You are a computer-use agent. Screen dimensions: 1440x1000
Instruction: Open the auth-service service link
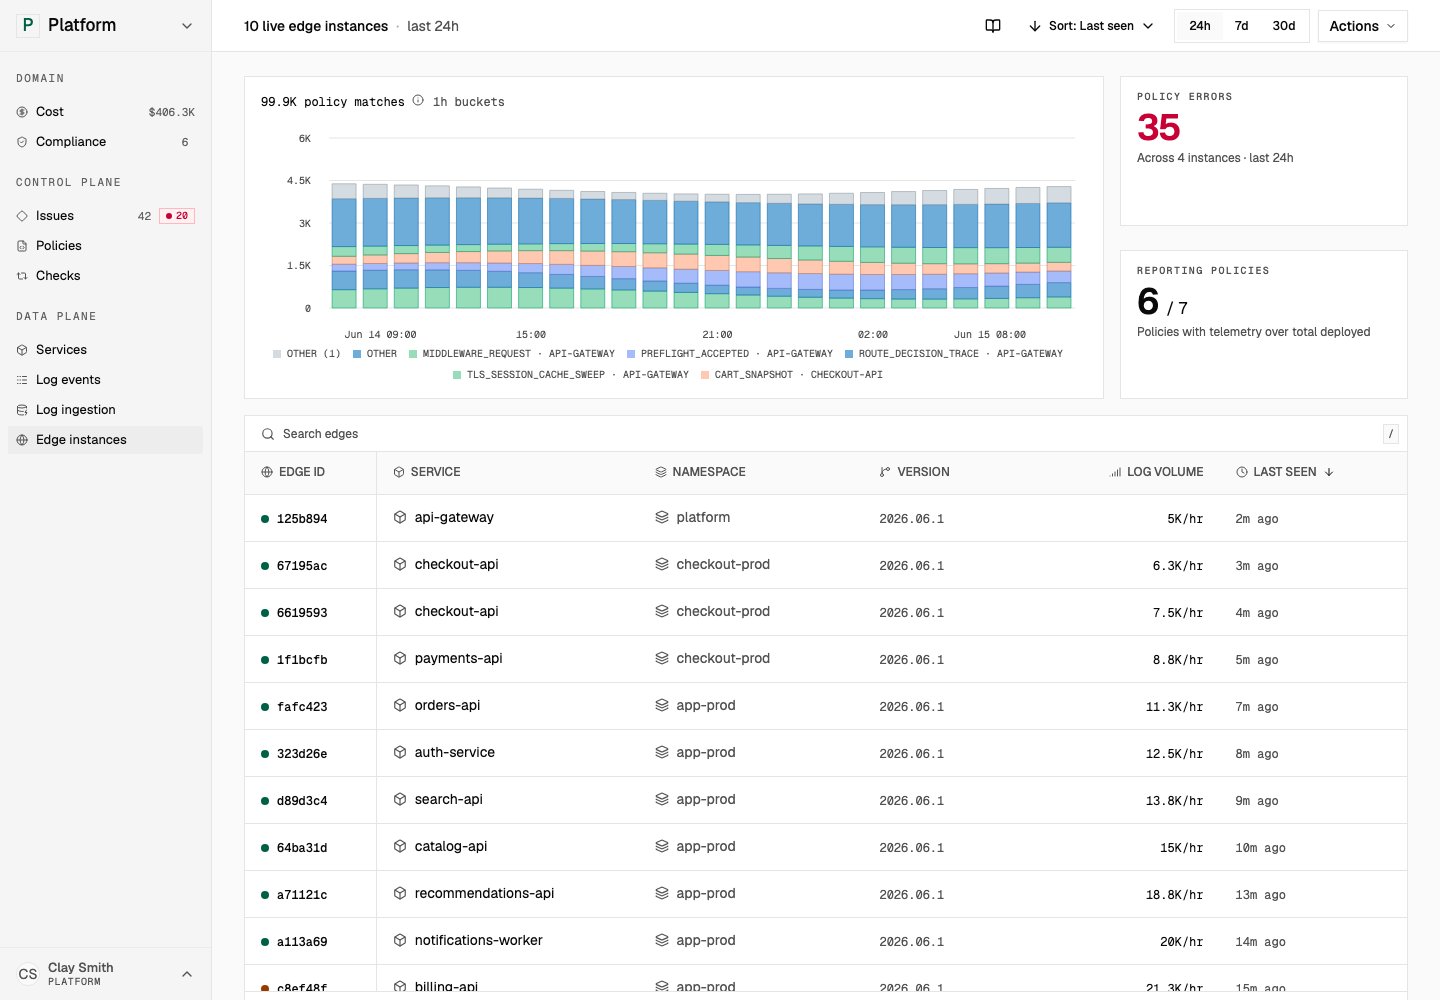[x=455, y=752]
